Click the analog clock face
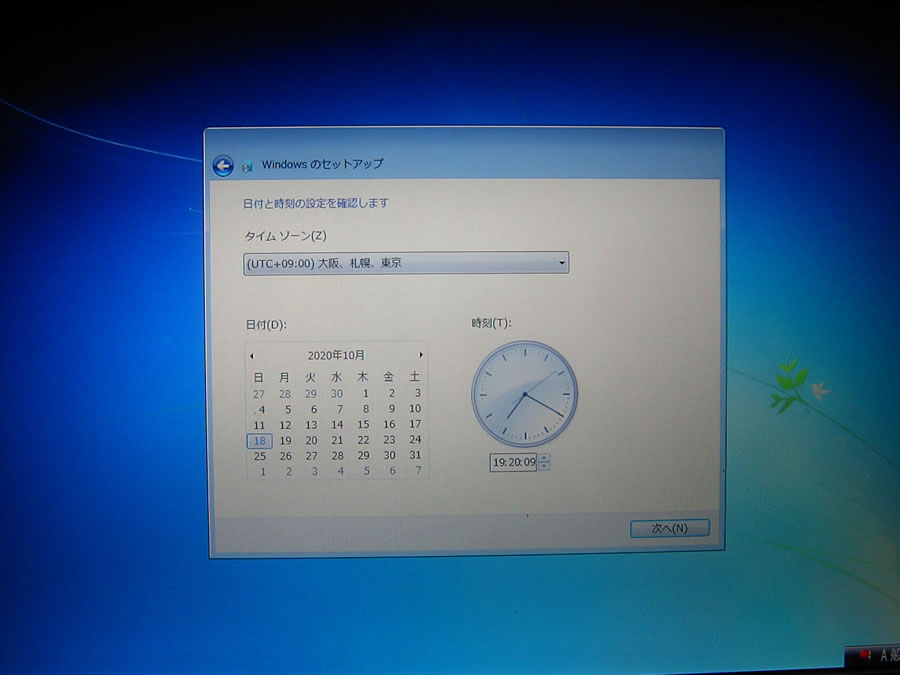This screenshot has width=900, height=675. click(x=525, y=394)
